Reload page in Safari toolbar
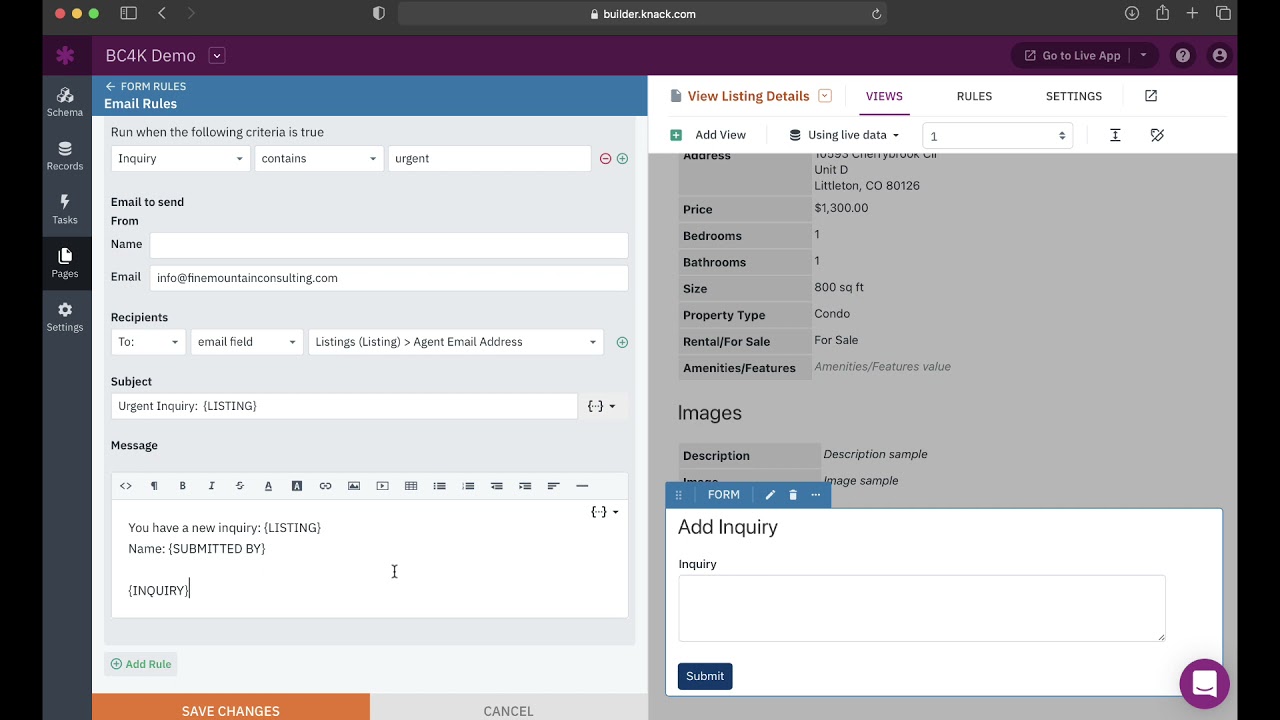The width and height of the screenshot is (1280, 720). [876, 14]
